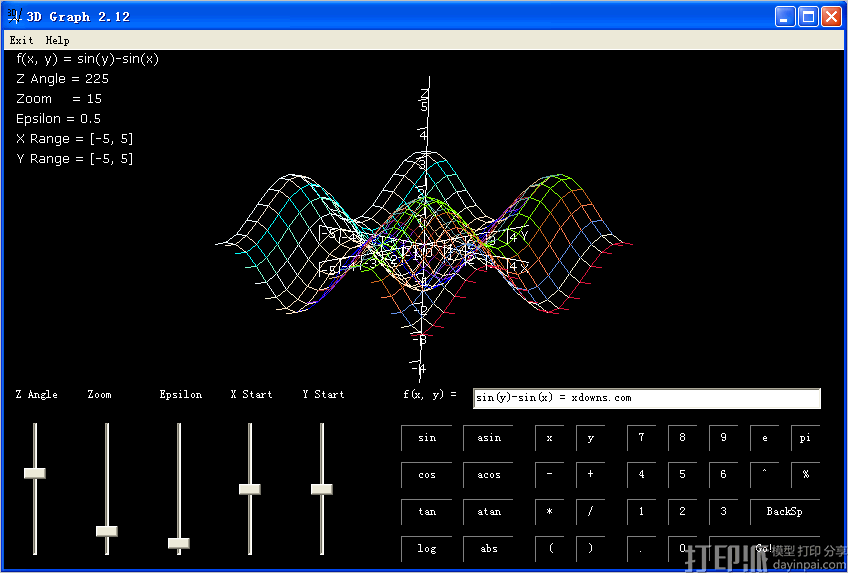Click the Epsilon slider thumb
The height and width of the screenshot is (573, 848).
[x=178, y=543]
